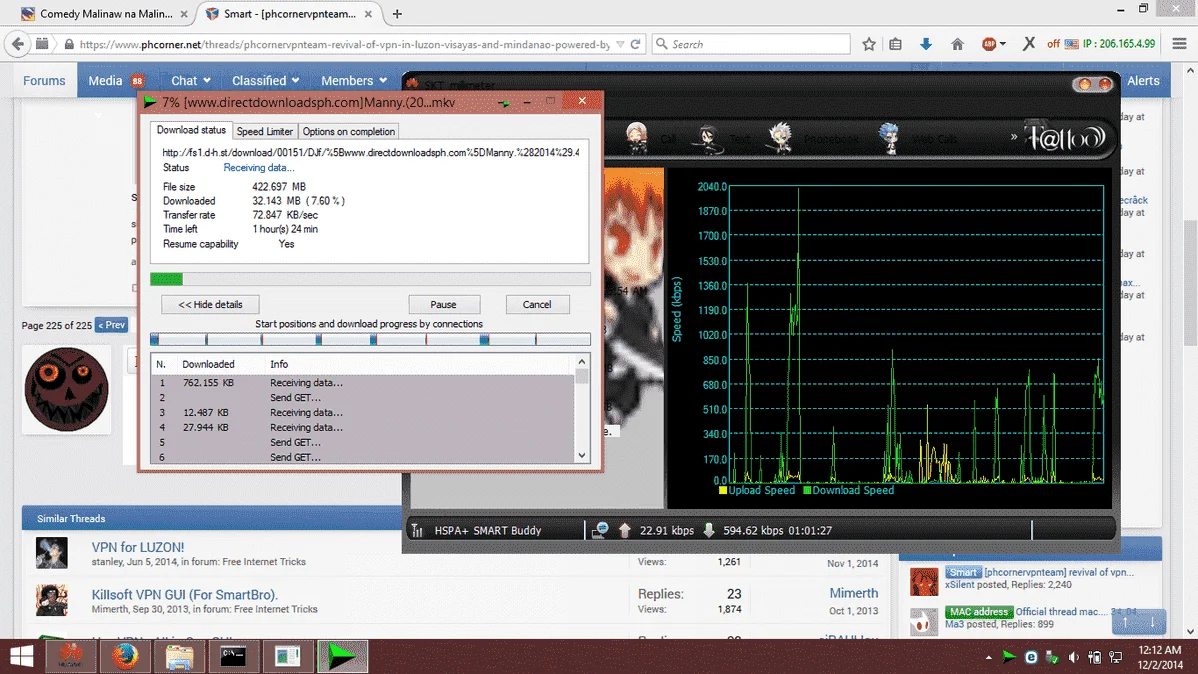
Task: Reload the page with the refresh icon
Action: [x=635, y=44]
